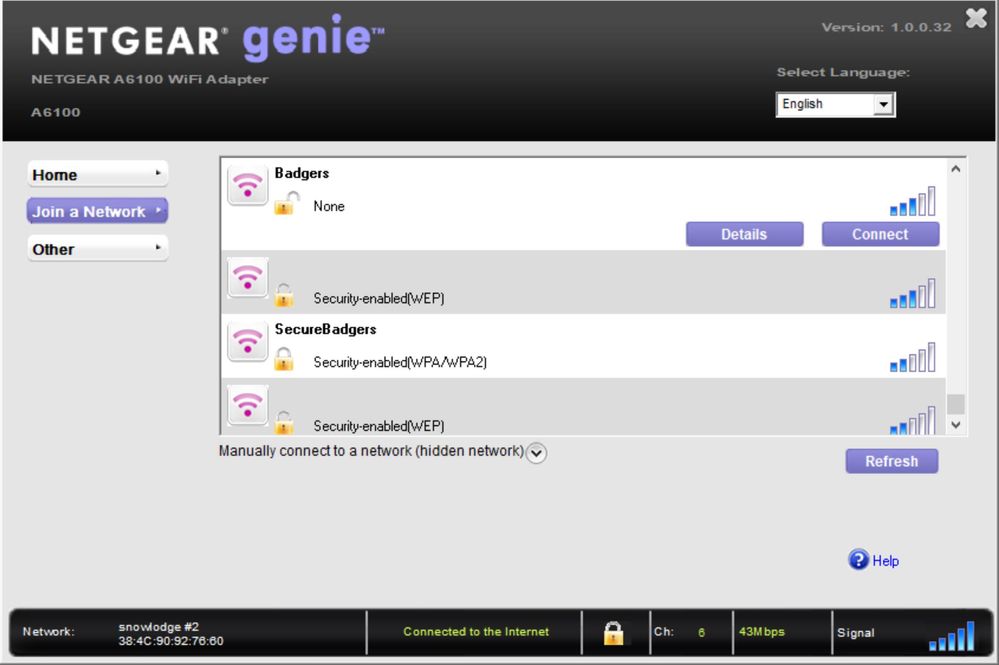This screenshot has width=999, height=665.
Task: Click the Details button for Badgers
Action: [744, 234]
